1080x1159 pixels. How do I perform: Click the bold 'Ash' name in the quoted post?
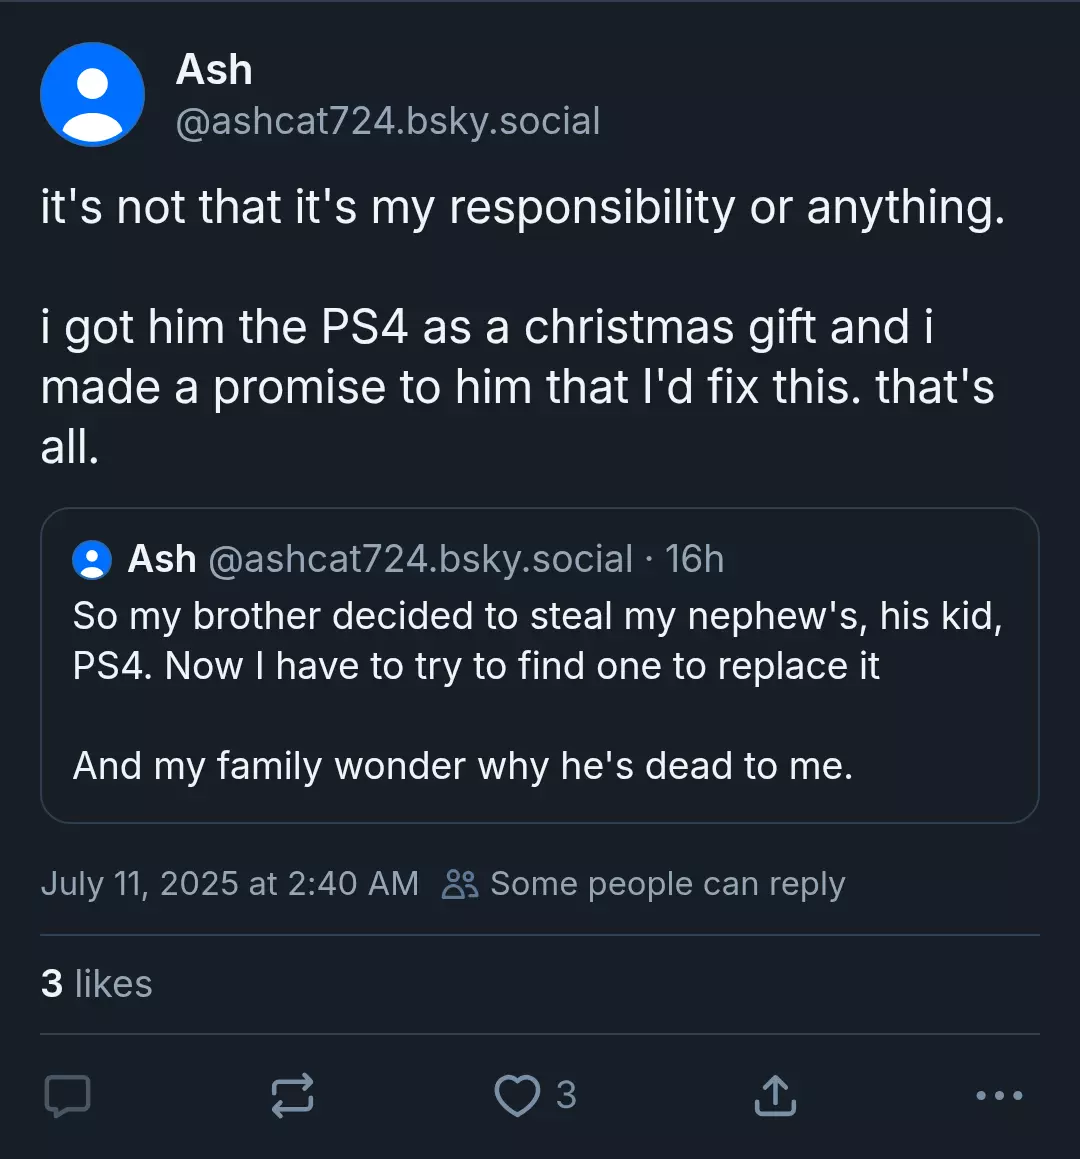point(162,559)
